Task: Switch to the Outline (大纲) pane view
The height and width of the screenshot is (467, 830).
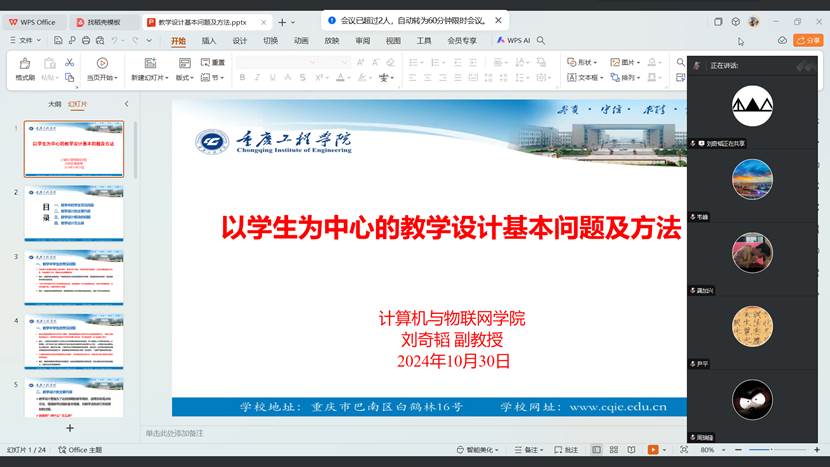Action: coord(55,103)
